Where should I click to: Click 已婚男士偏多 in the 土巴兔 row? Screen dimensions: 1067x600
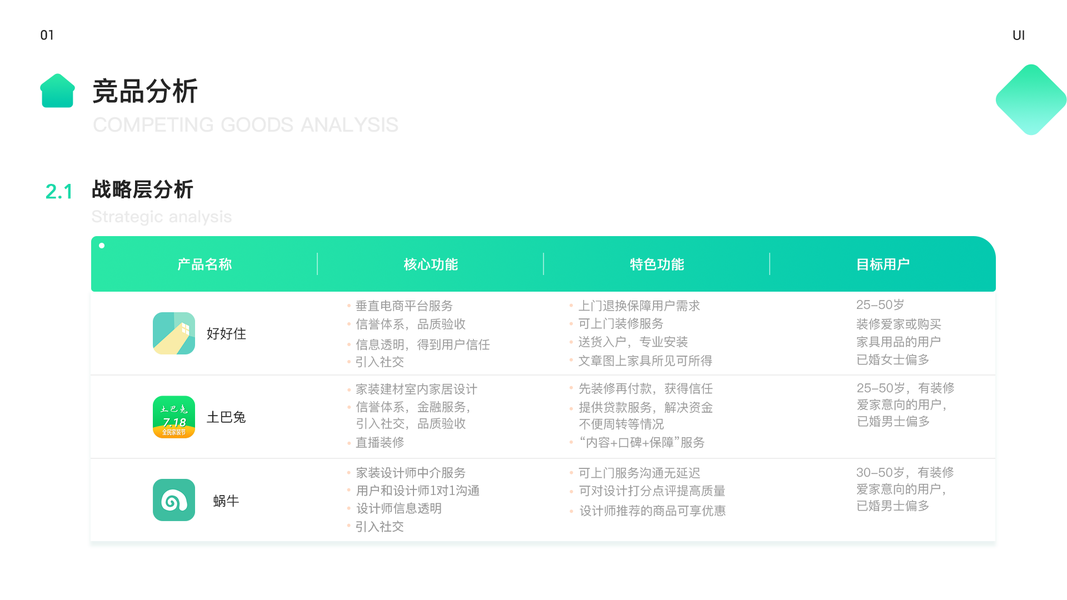point(893,422)
